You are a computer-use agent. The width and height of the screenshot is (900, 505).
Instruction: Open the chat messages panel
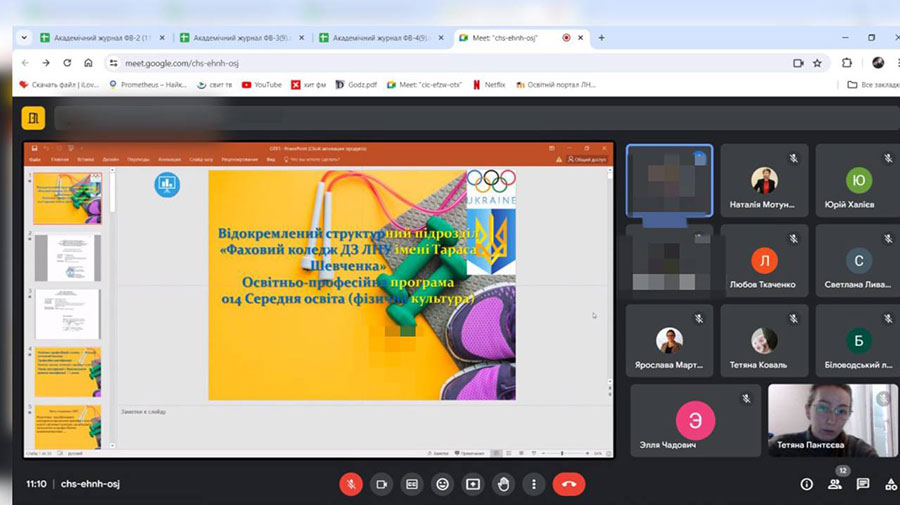coord(863,484)
